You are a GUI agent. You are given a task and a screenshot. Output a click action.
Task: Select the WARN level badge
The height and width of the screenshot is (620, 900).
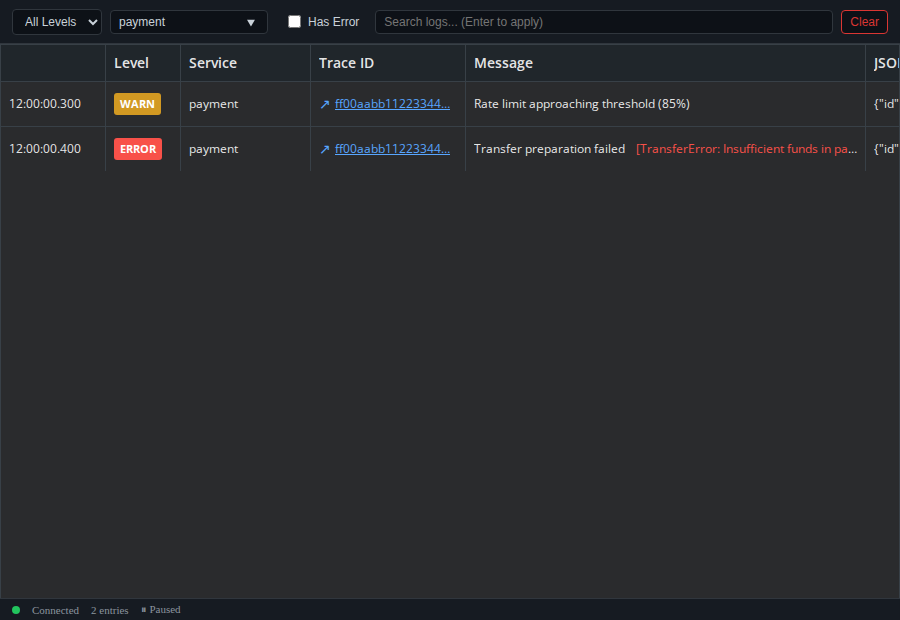137,104
